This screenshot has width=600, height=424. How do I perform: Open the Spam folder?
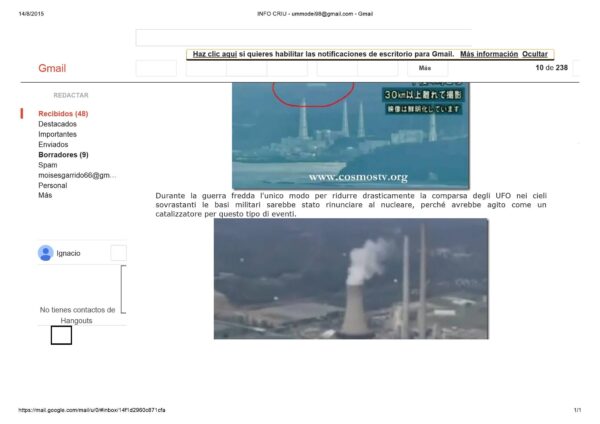(x=48, y=165)
